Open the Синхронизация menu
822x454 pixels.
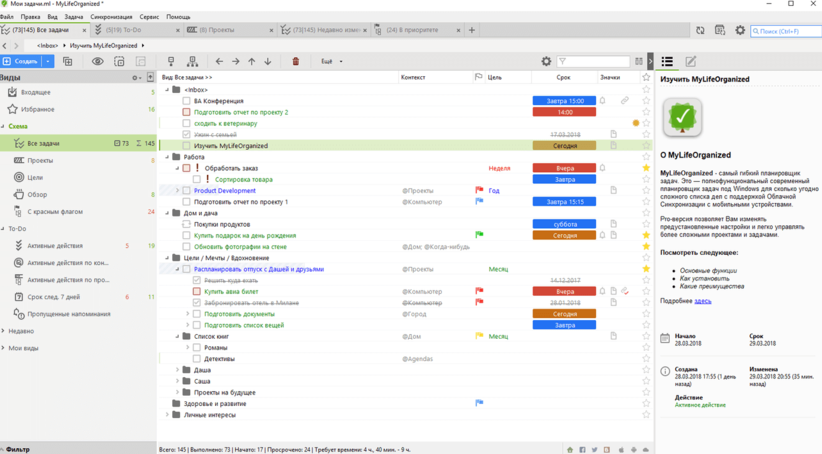click(x=111, y=17)
